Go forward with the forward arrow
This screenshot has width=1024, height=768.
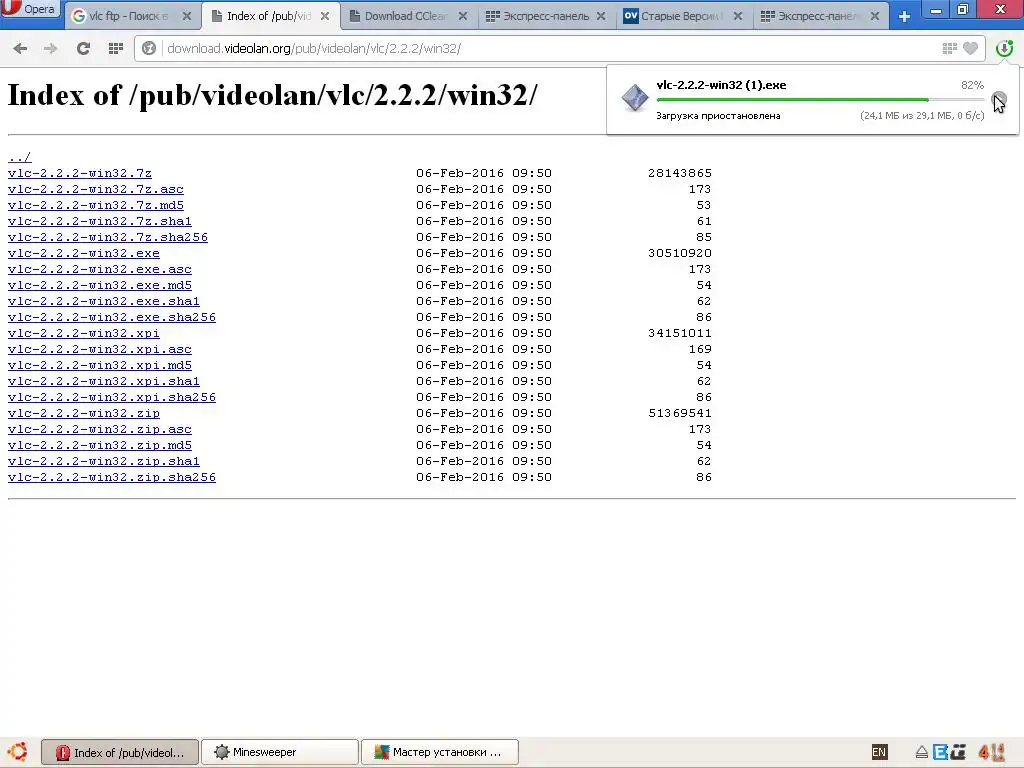coord(50,48)
